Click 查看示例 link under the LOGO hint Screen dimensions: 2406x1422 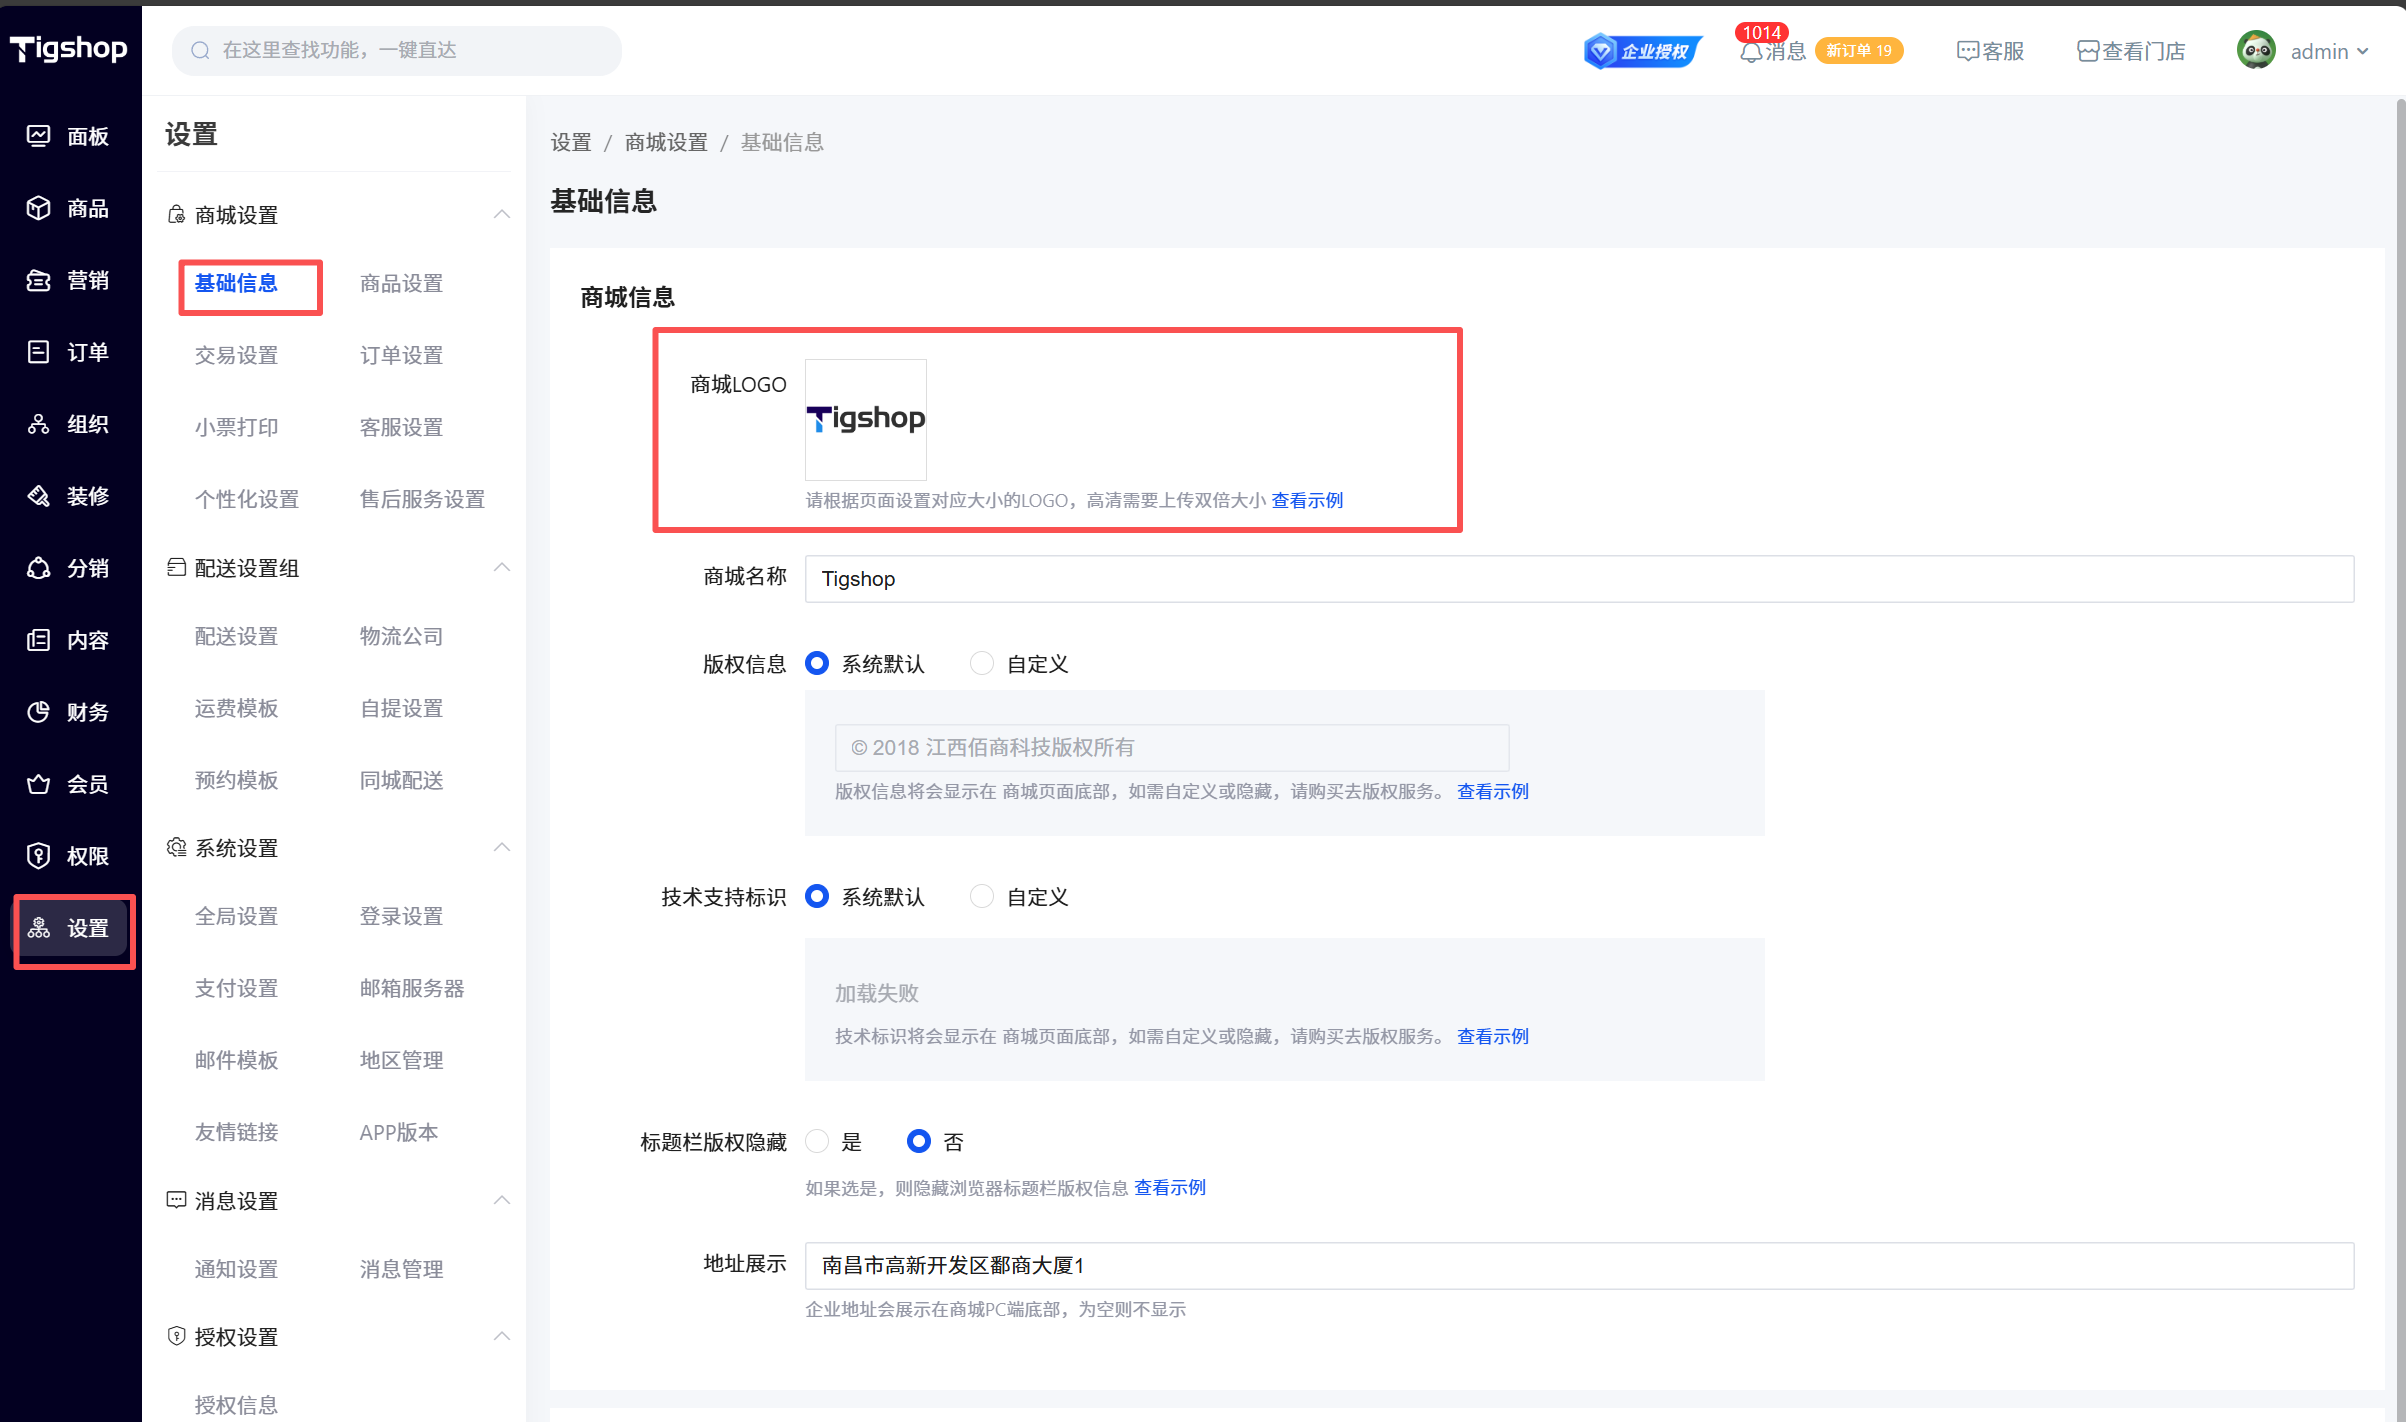pyautogui.click(x=1307, y=500)
